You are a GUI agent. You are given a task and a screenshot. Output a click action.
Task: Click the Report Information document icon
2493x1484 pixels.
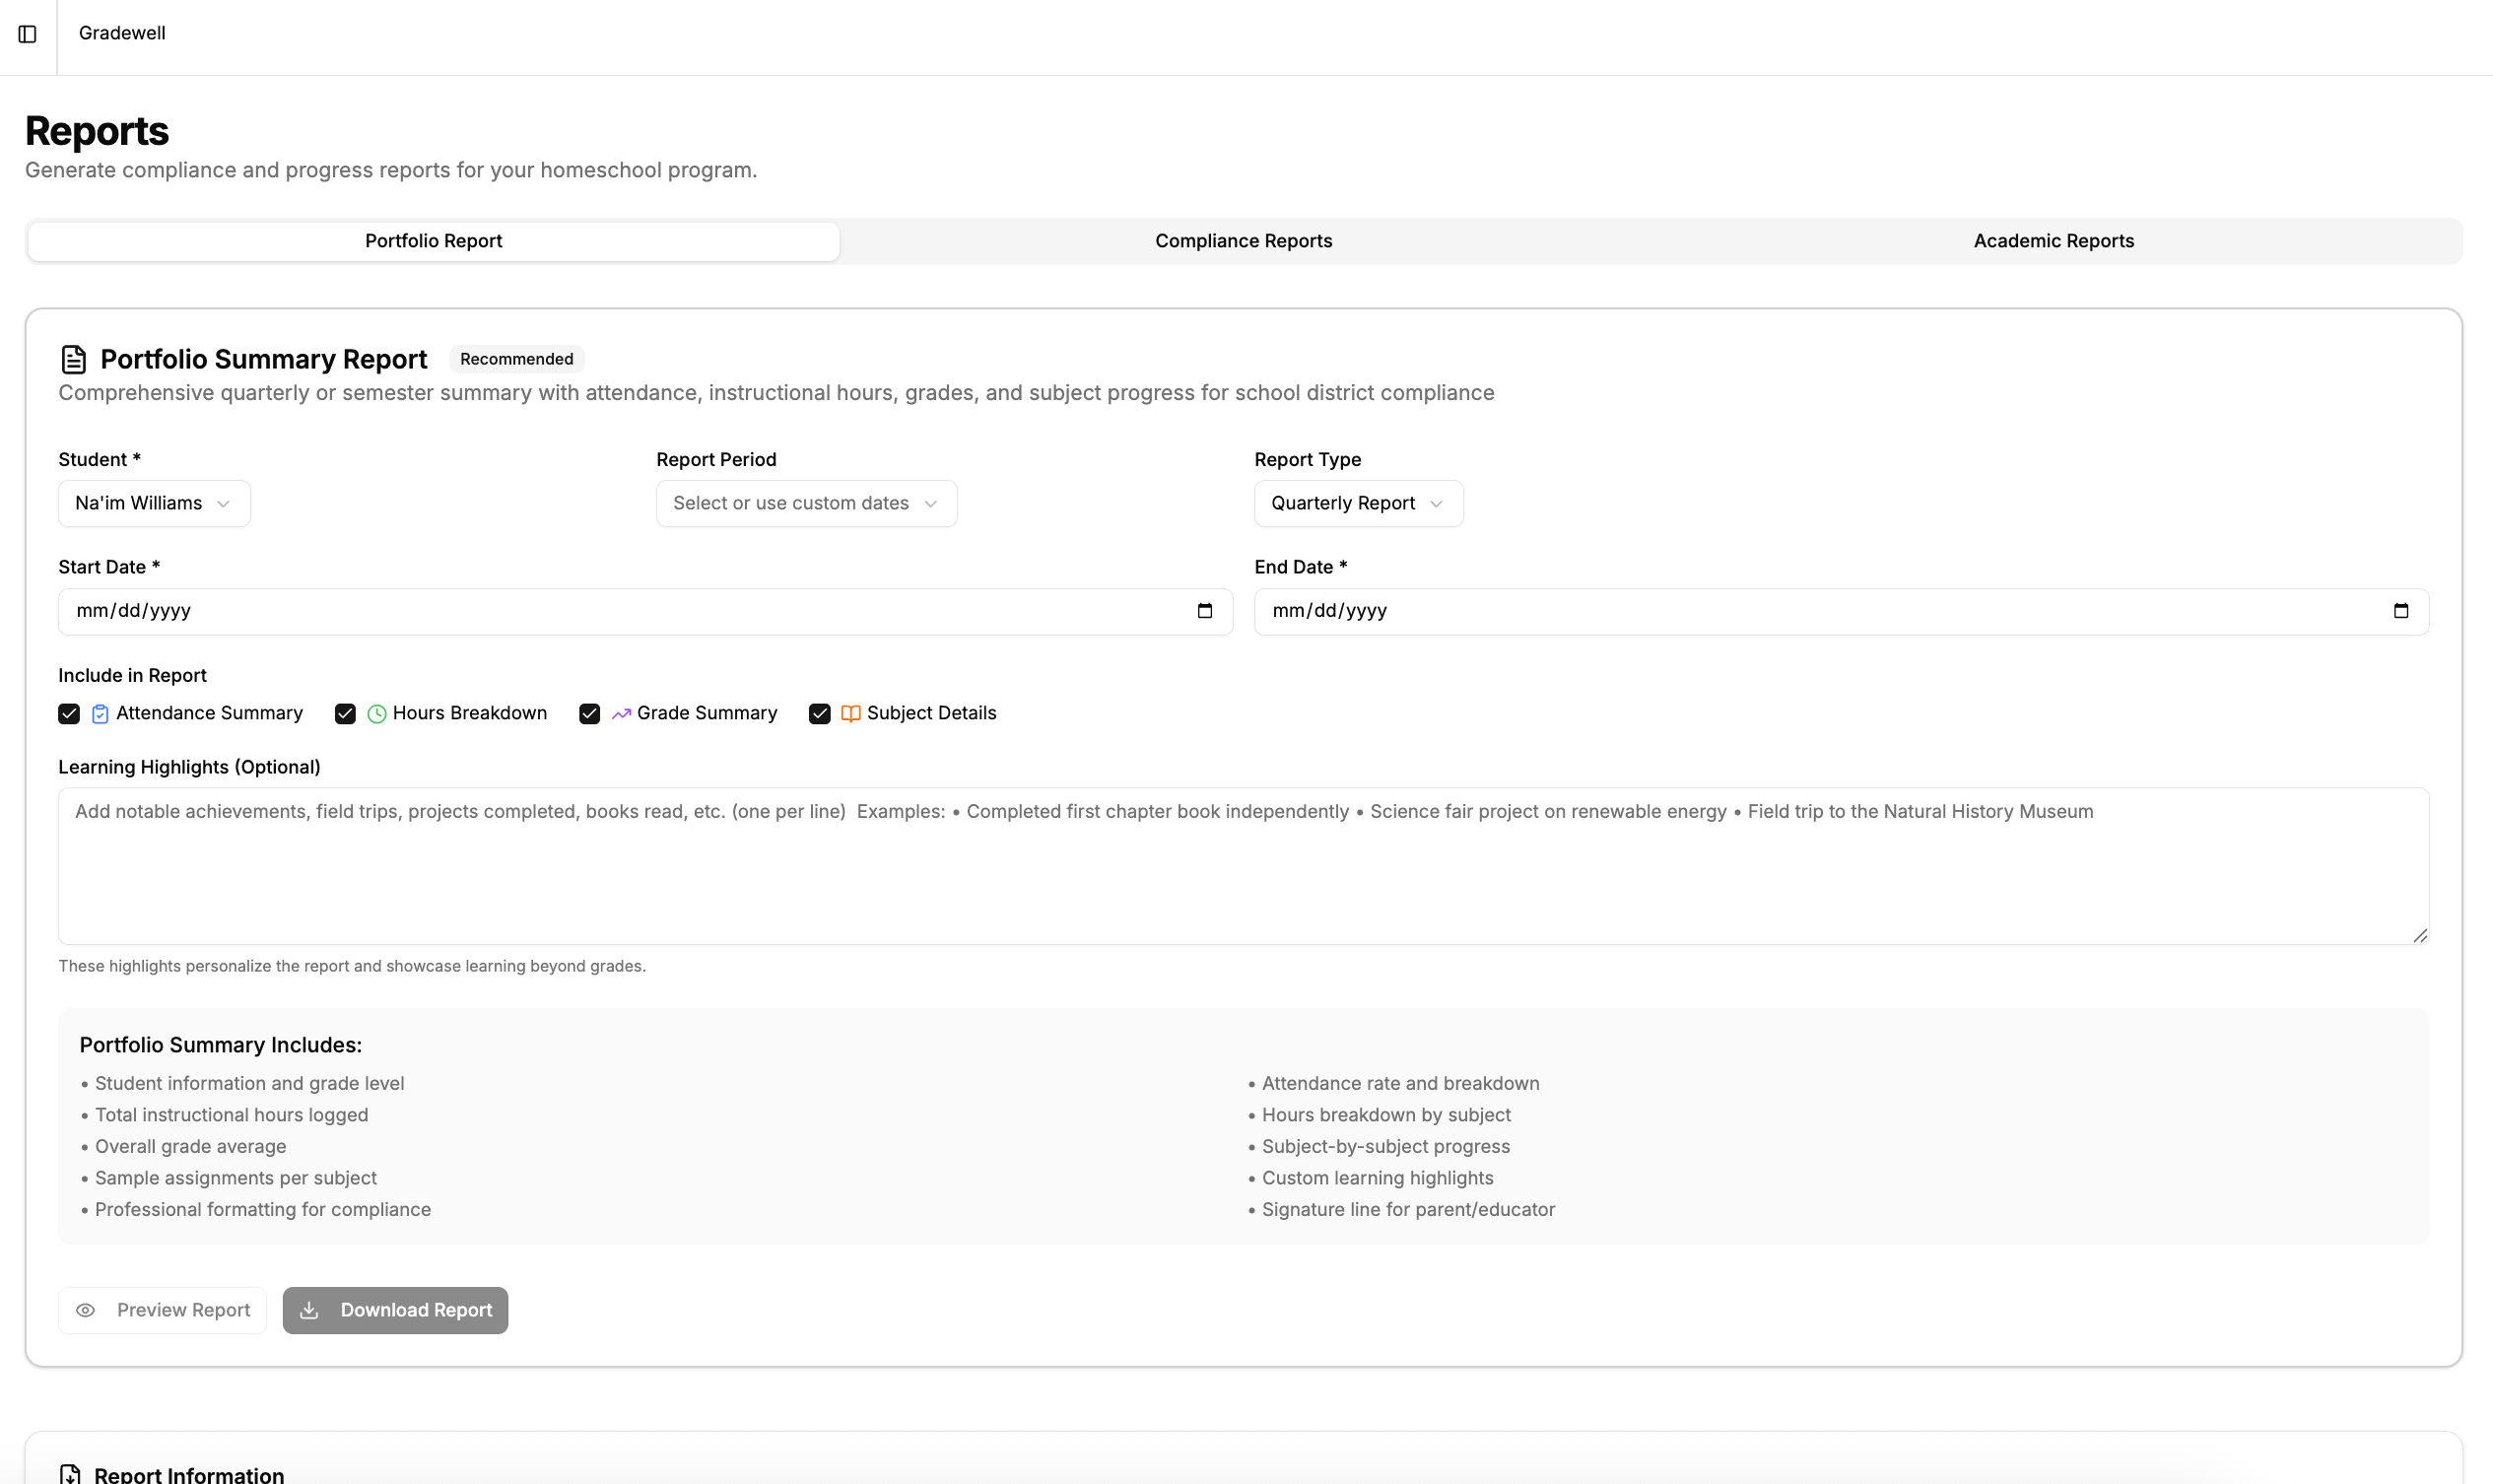(x=71, y=1473)
